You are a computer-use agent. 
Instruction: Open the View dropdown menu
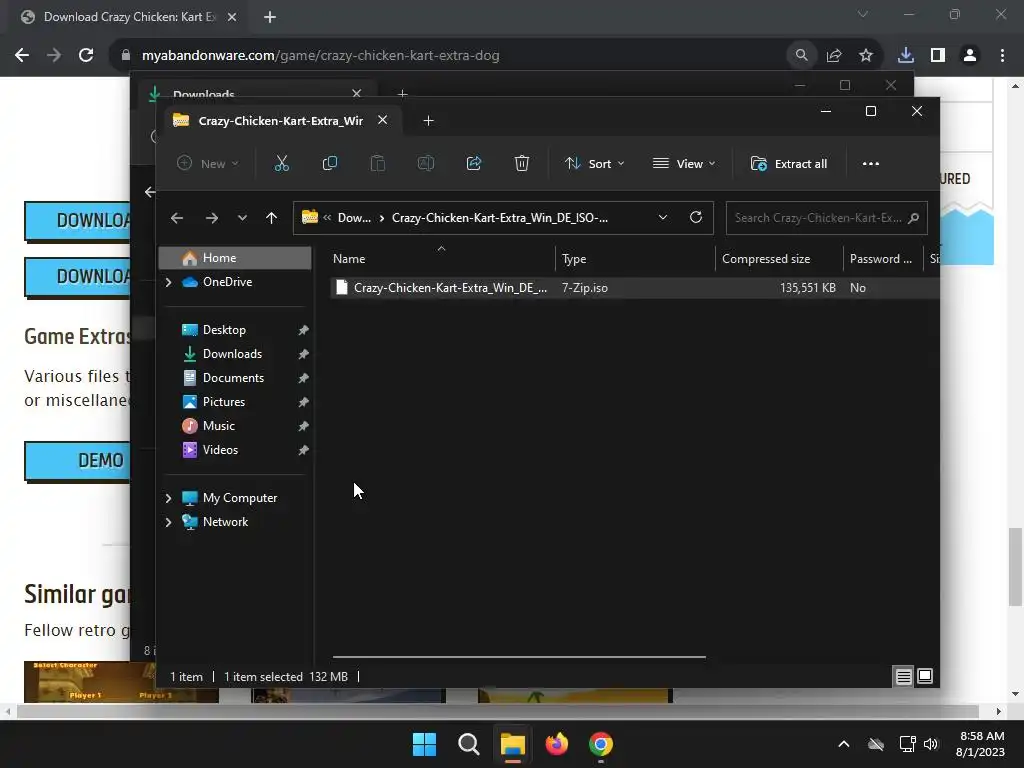click(x=684, y=163)
